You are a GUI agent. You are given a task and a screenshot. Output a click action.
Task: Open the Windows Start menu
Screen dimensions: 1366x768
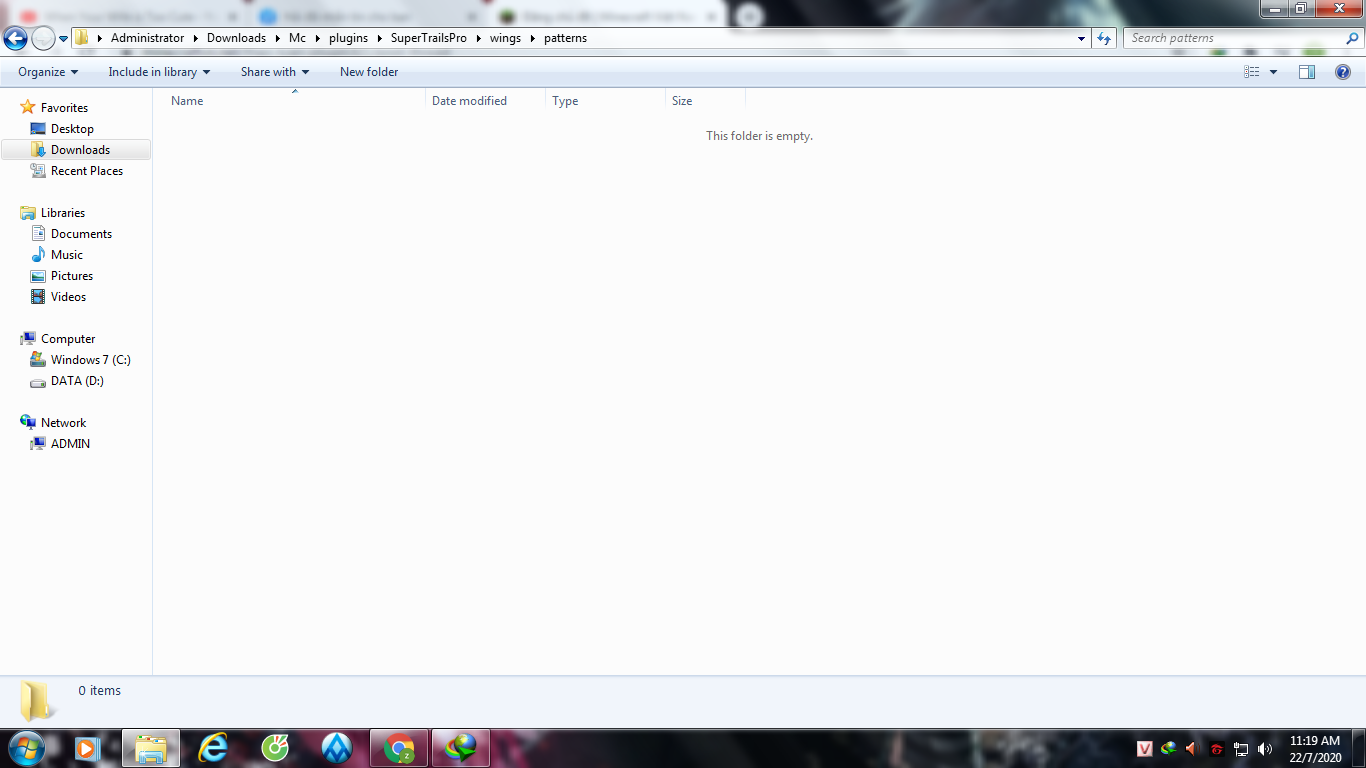pyautogui.click(x=25, y=748)
